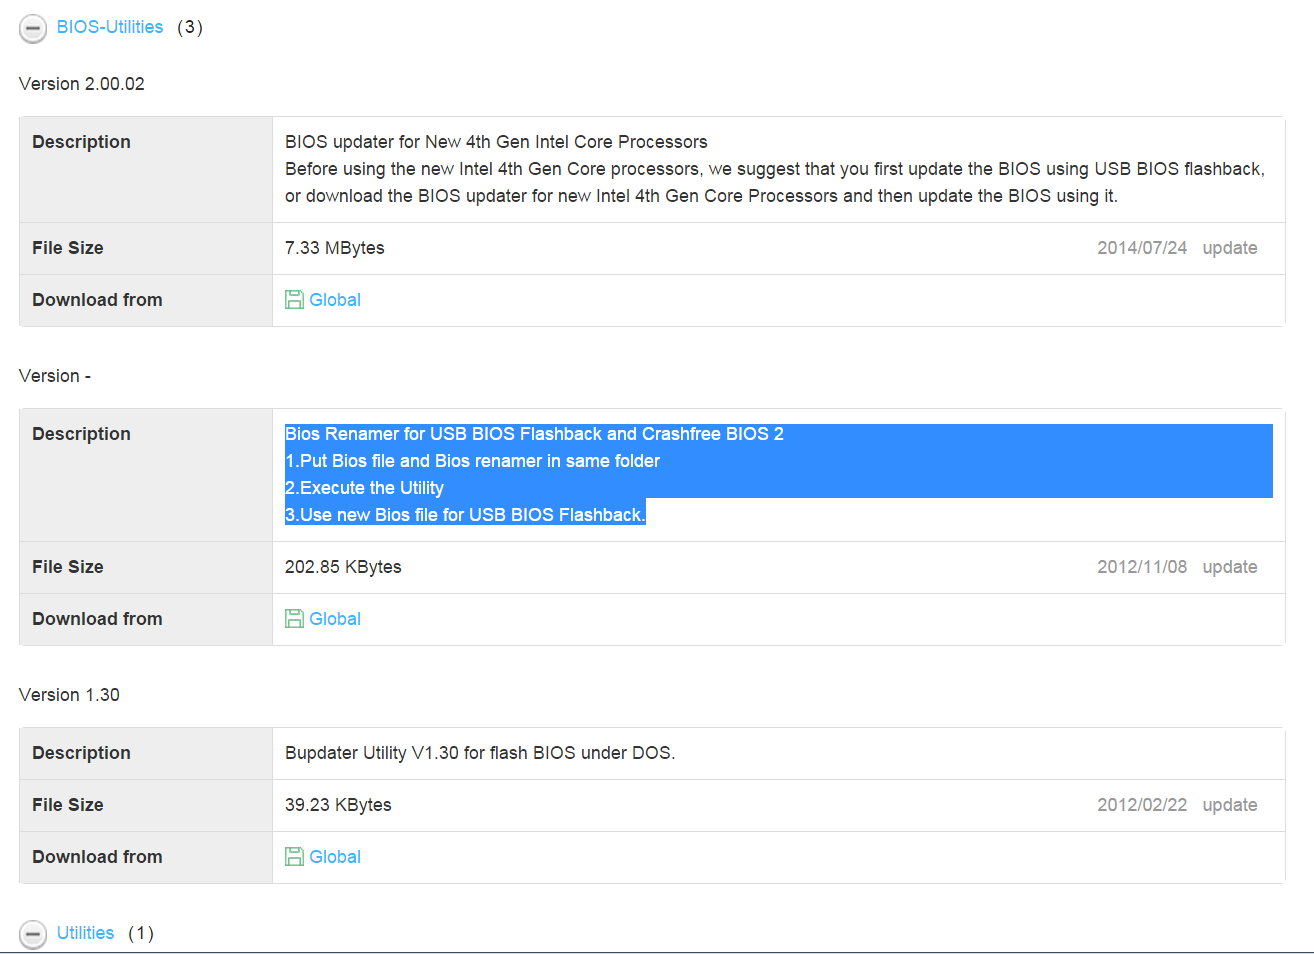Click the (3) count beside BIOS-Utilities
Viewport: 1314px width, 954px height.
[x=190, y=27]
